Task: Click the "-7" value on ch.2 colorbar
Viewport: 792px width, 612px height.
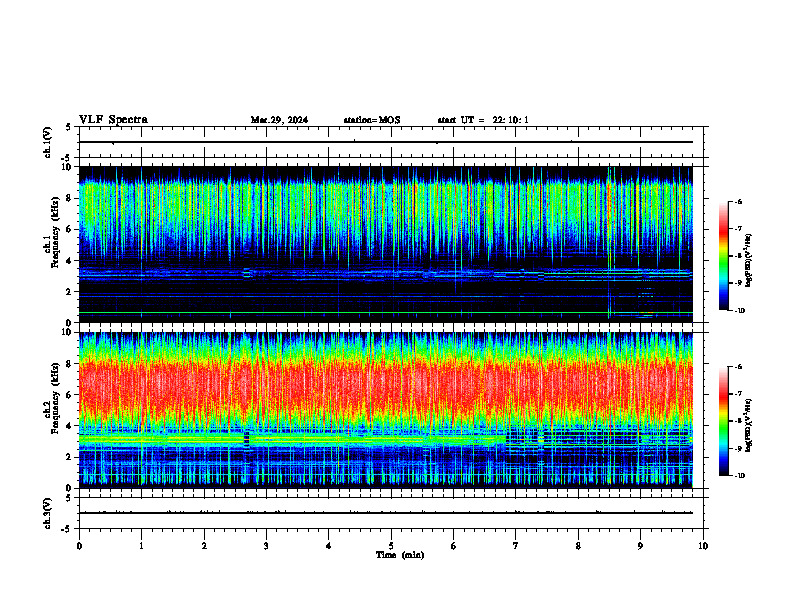Action: (x=738, y=394)
